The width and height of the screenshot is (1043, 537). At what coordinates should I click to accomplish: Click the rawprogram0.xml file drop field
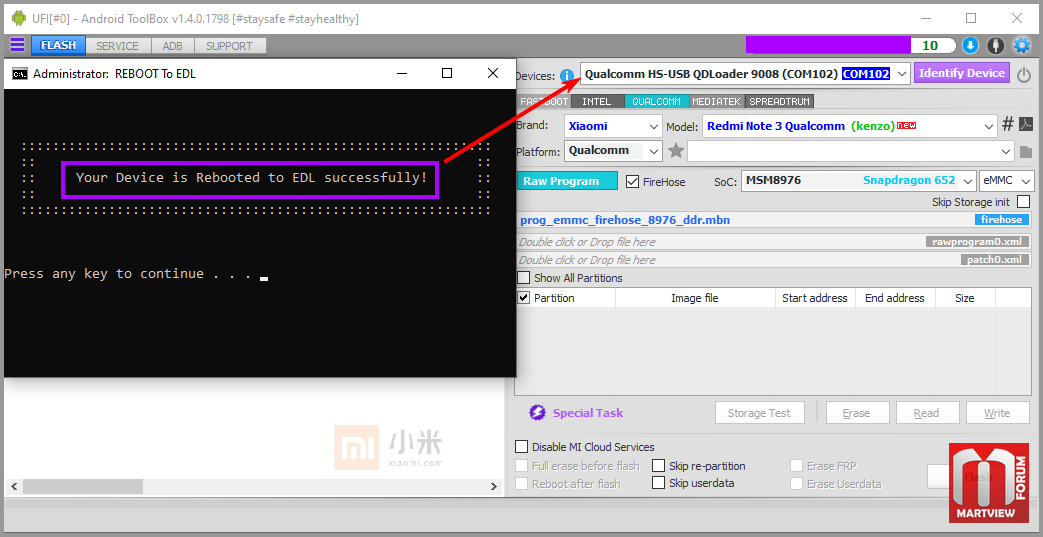click(774, 242)
